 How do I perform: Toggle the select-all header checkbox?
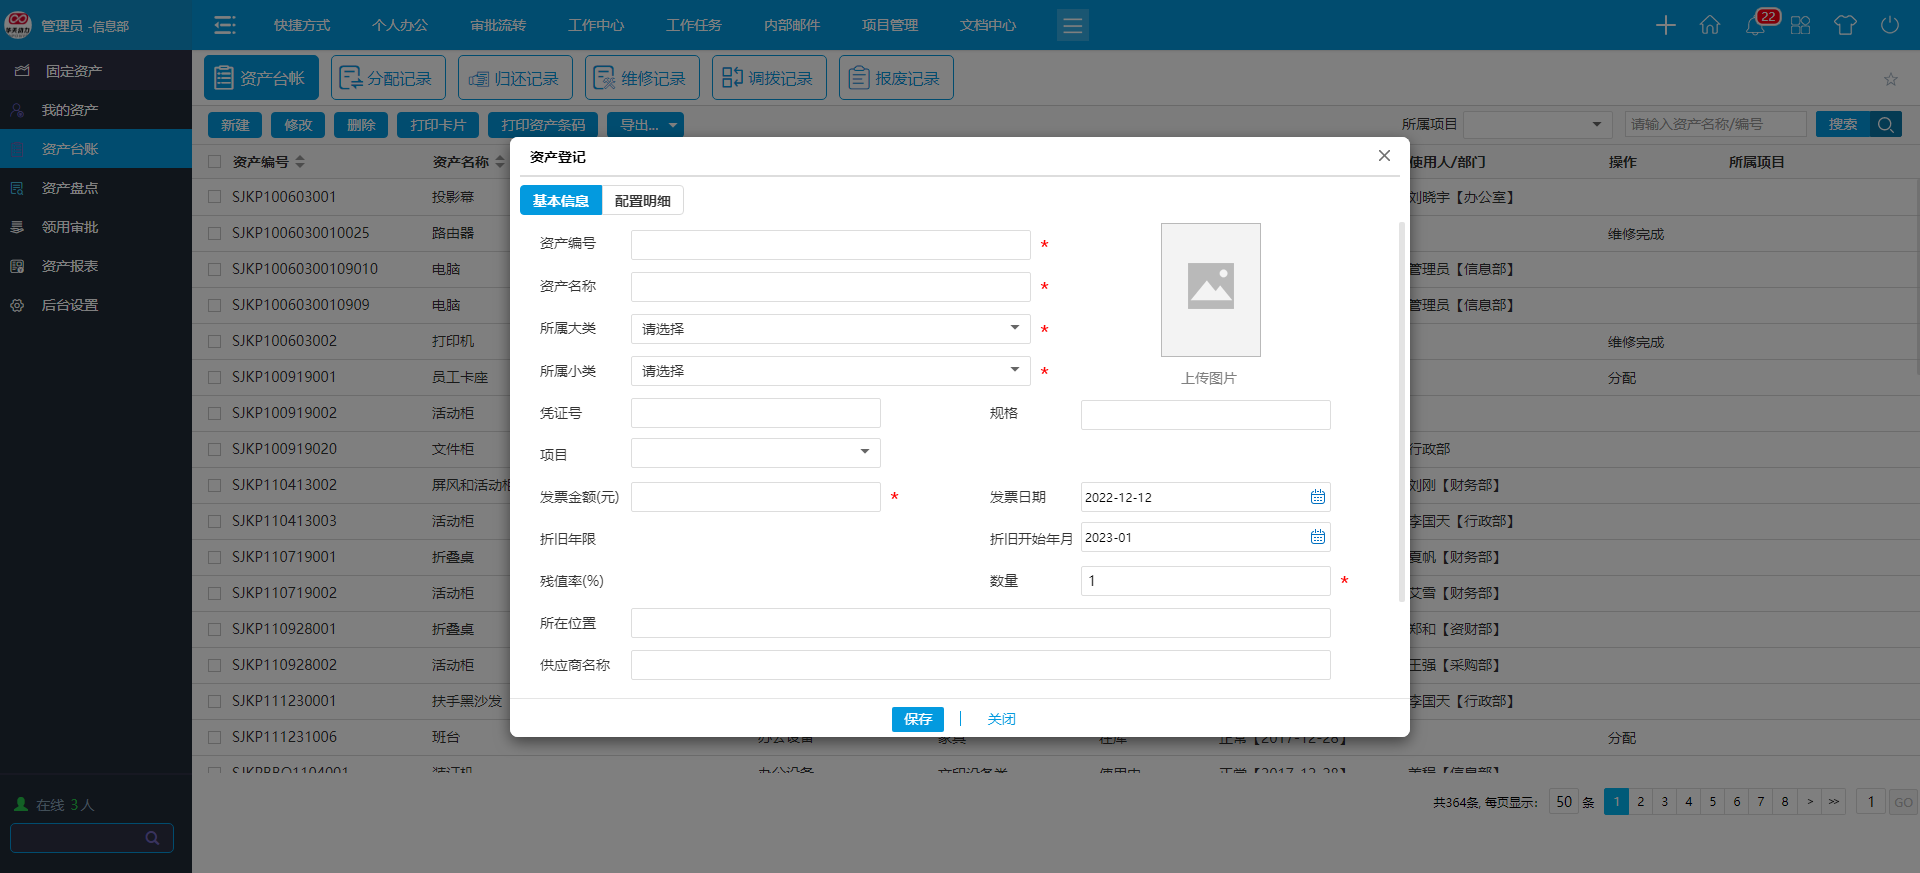click(214, 162)
